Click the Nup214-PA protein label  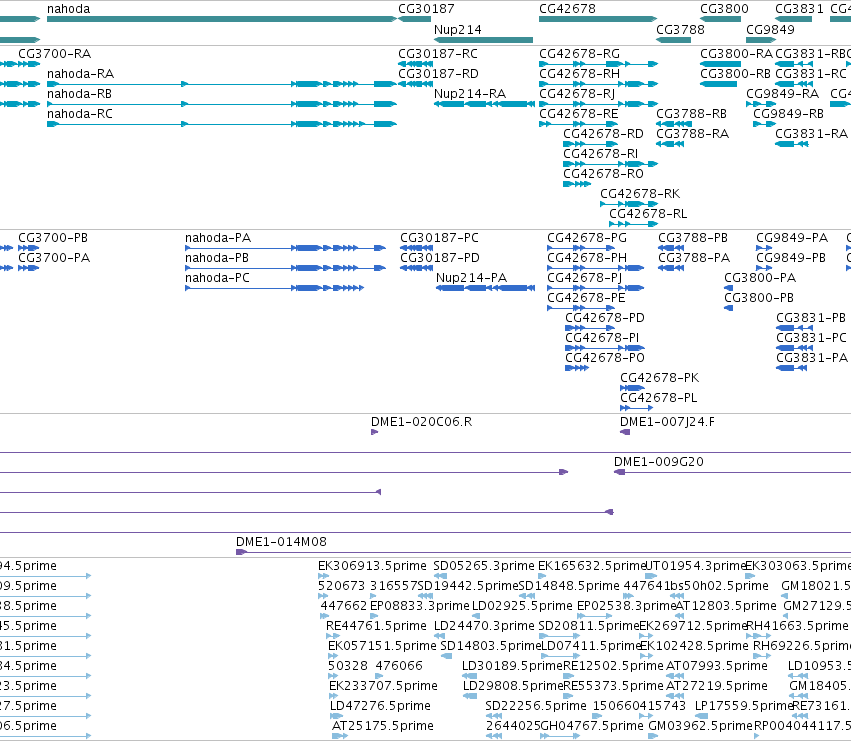[472, 278]
